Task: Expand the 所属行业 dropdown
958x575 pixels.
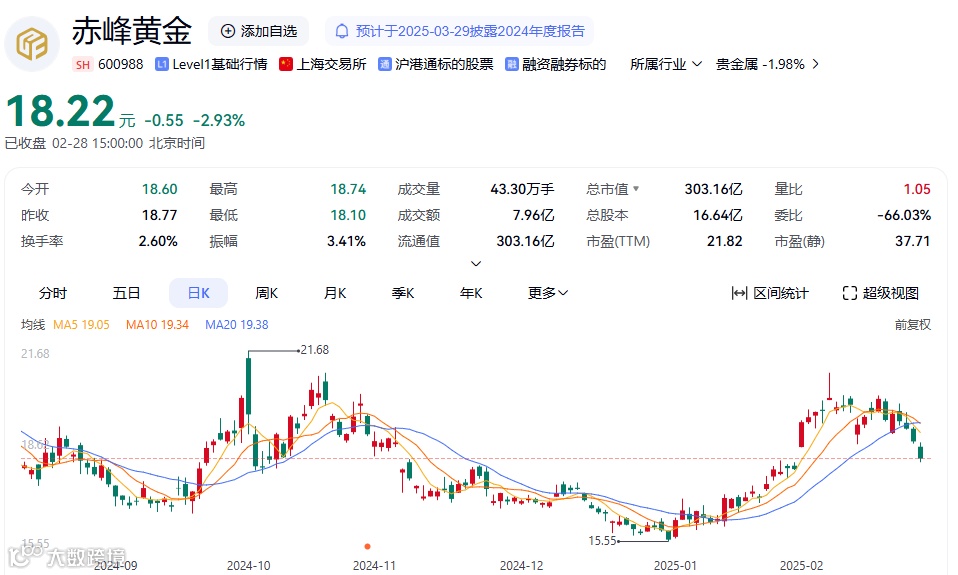Action: 666,64
